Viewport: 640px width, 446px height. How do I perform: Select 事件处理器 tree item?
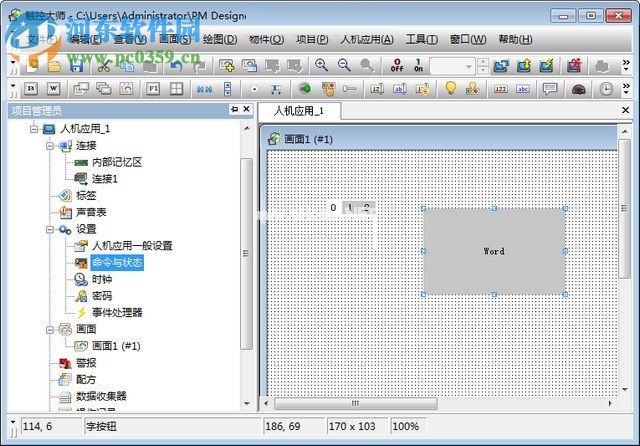(x=117, y=313)
